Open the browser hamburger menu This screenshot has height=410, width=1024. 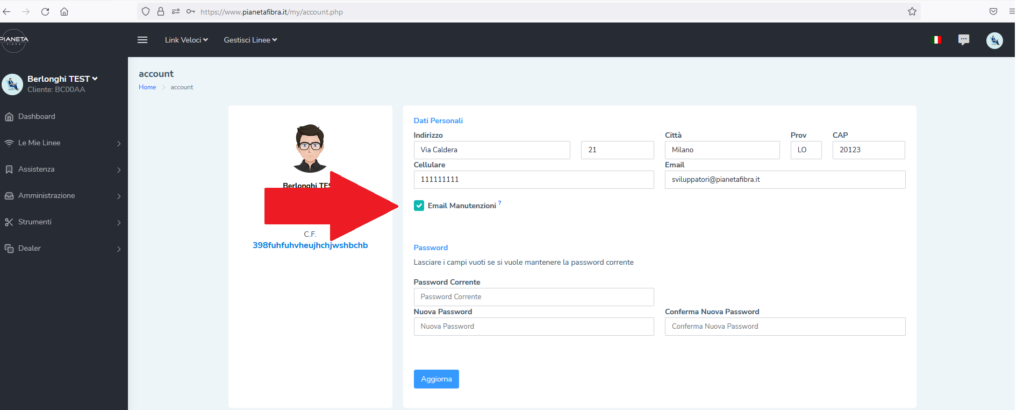1012,12
